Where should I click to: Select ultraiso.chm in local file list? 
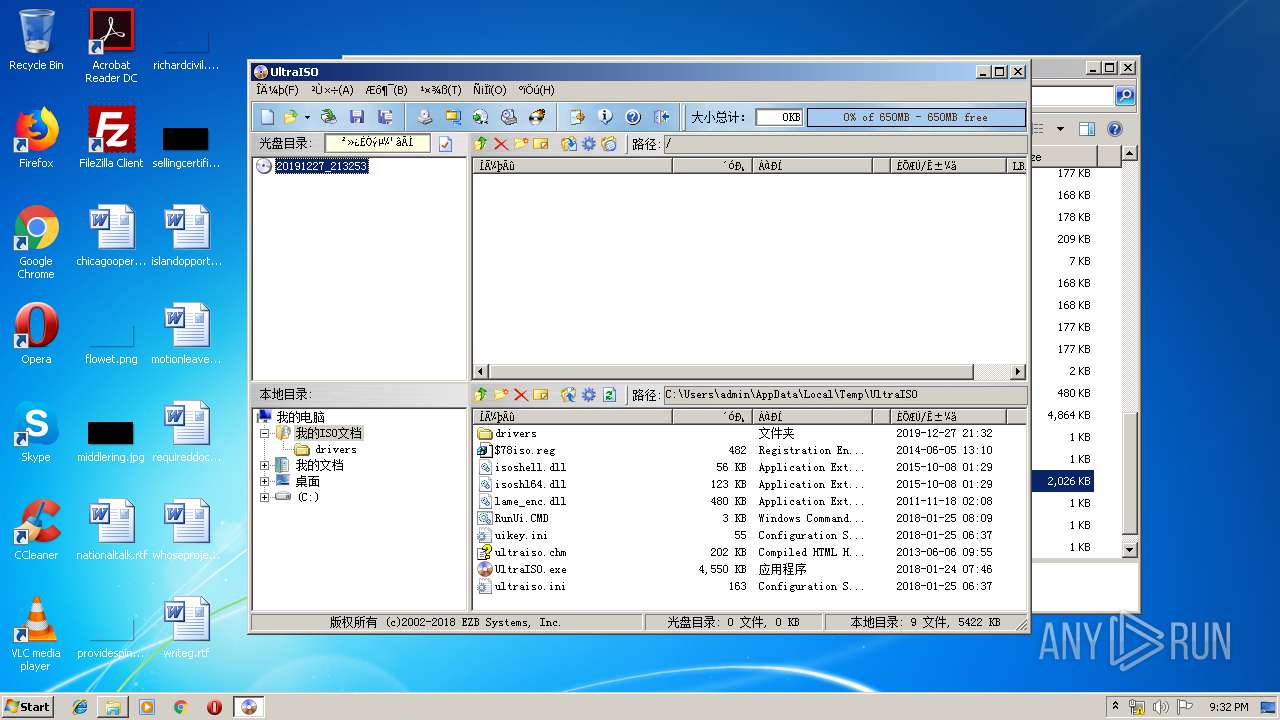pyautogui.click(x=530, y=552)
